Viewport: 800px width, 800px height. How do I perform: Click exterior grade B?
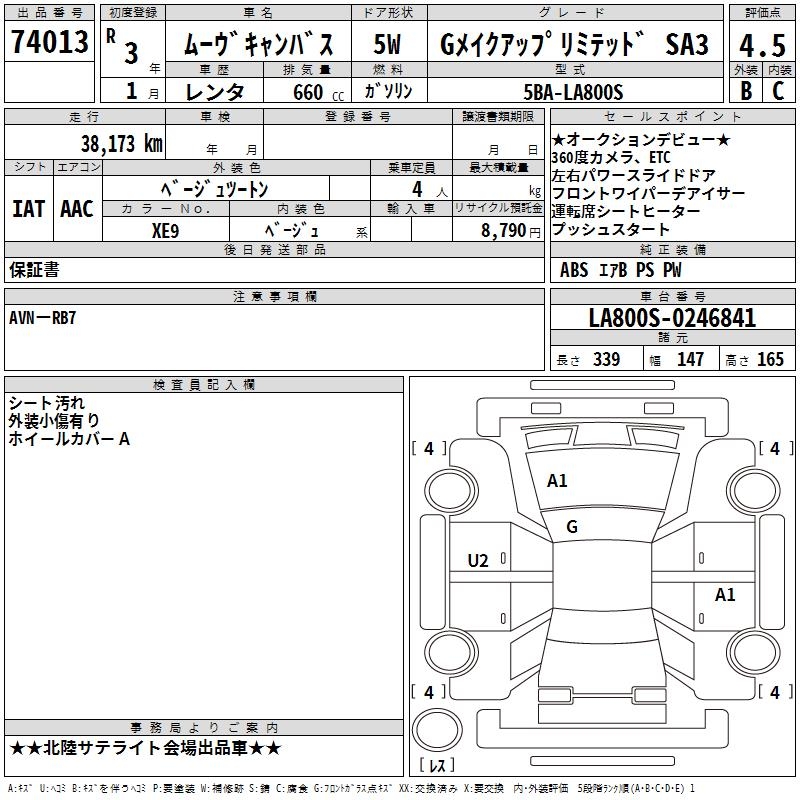pos(746,91)
